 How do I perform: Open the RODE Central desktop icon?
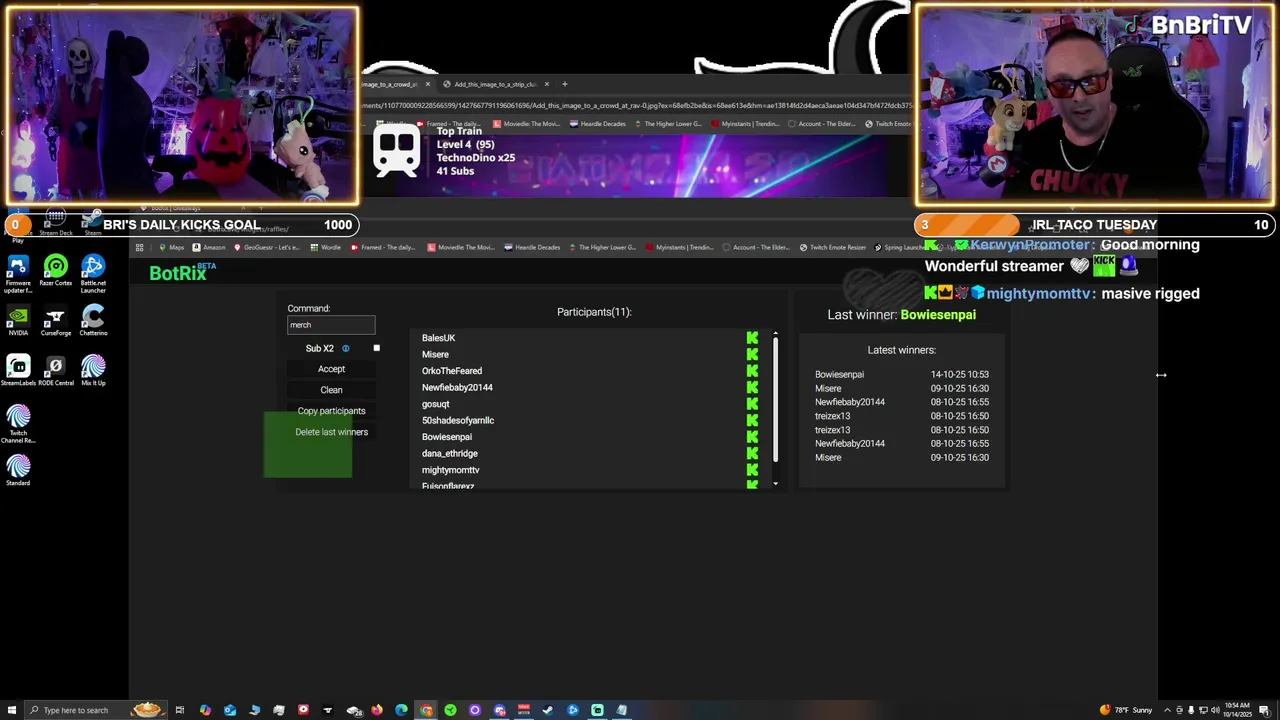pos(56,371)
